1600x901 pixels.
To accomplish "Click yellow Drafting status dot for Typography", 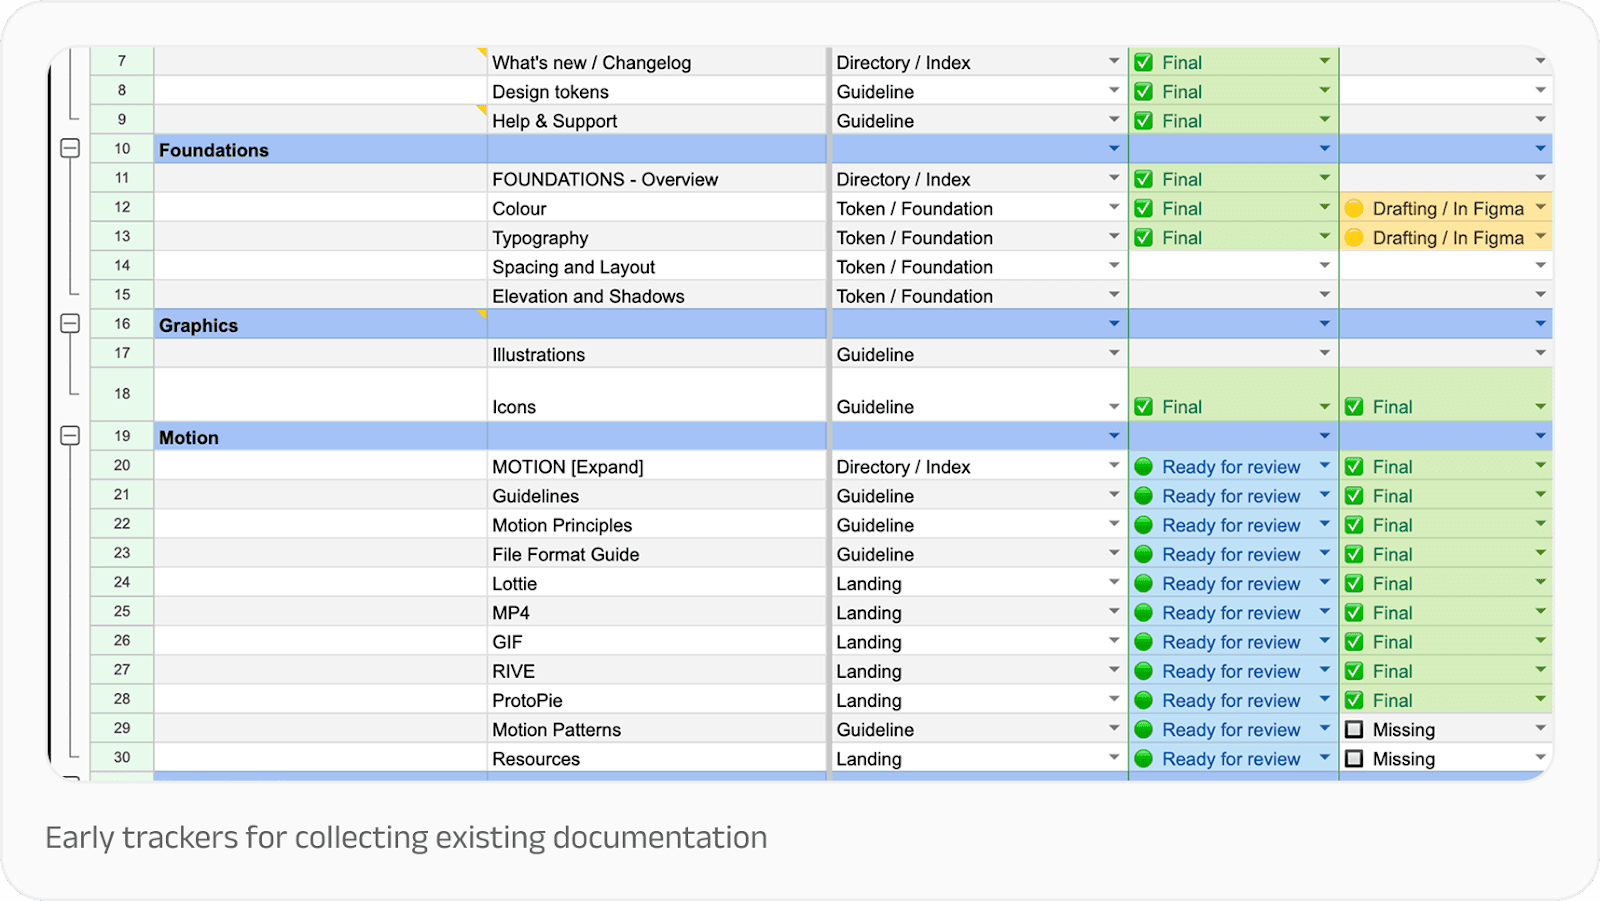I will coord(1354,237).
